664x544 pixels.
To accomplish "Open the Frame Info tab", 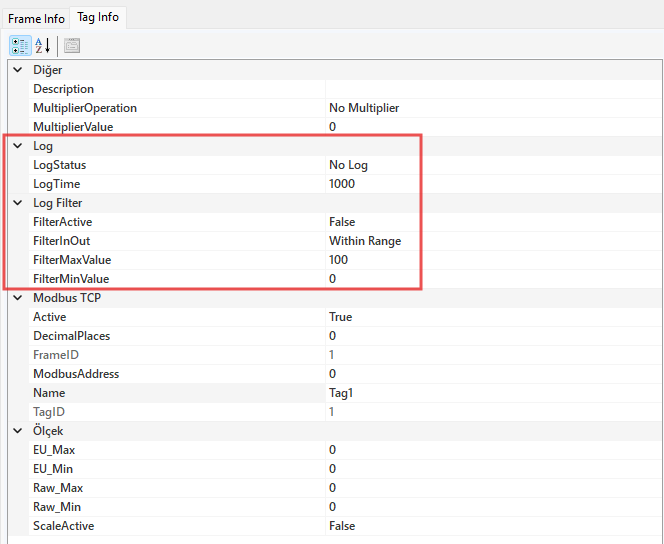I will [x=36, y=19].
